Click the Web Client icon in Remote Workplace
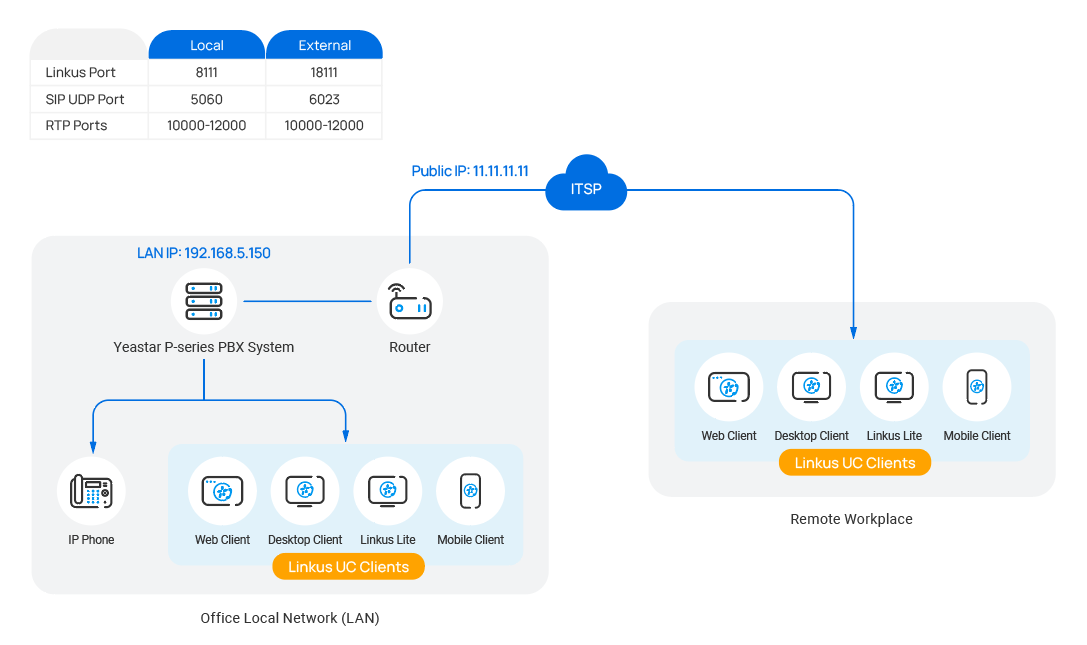 [728, 386]
